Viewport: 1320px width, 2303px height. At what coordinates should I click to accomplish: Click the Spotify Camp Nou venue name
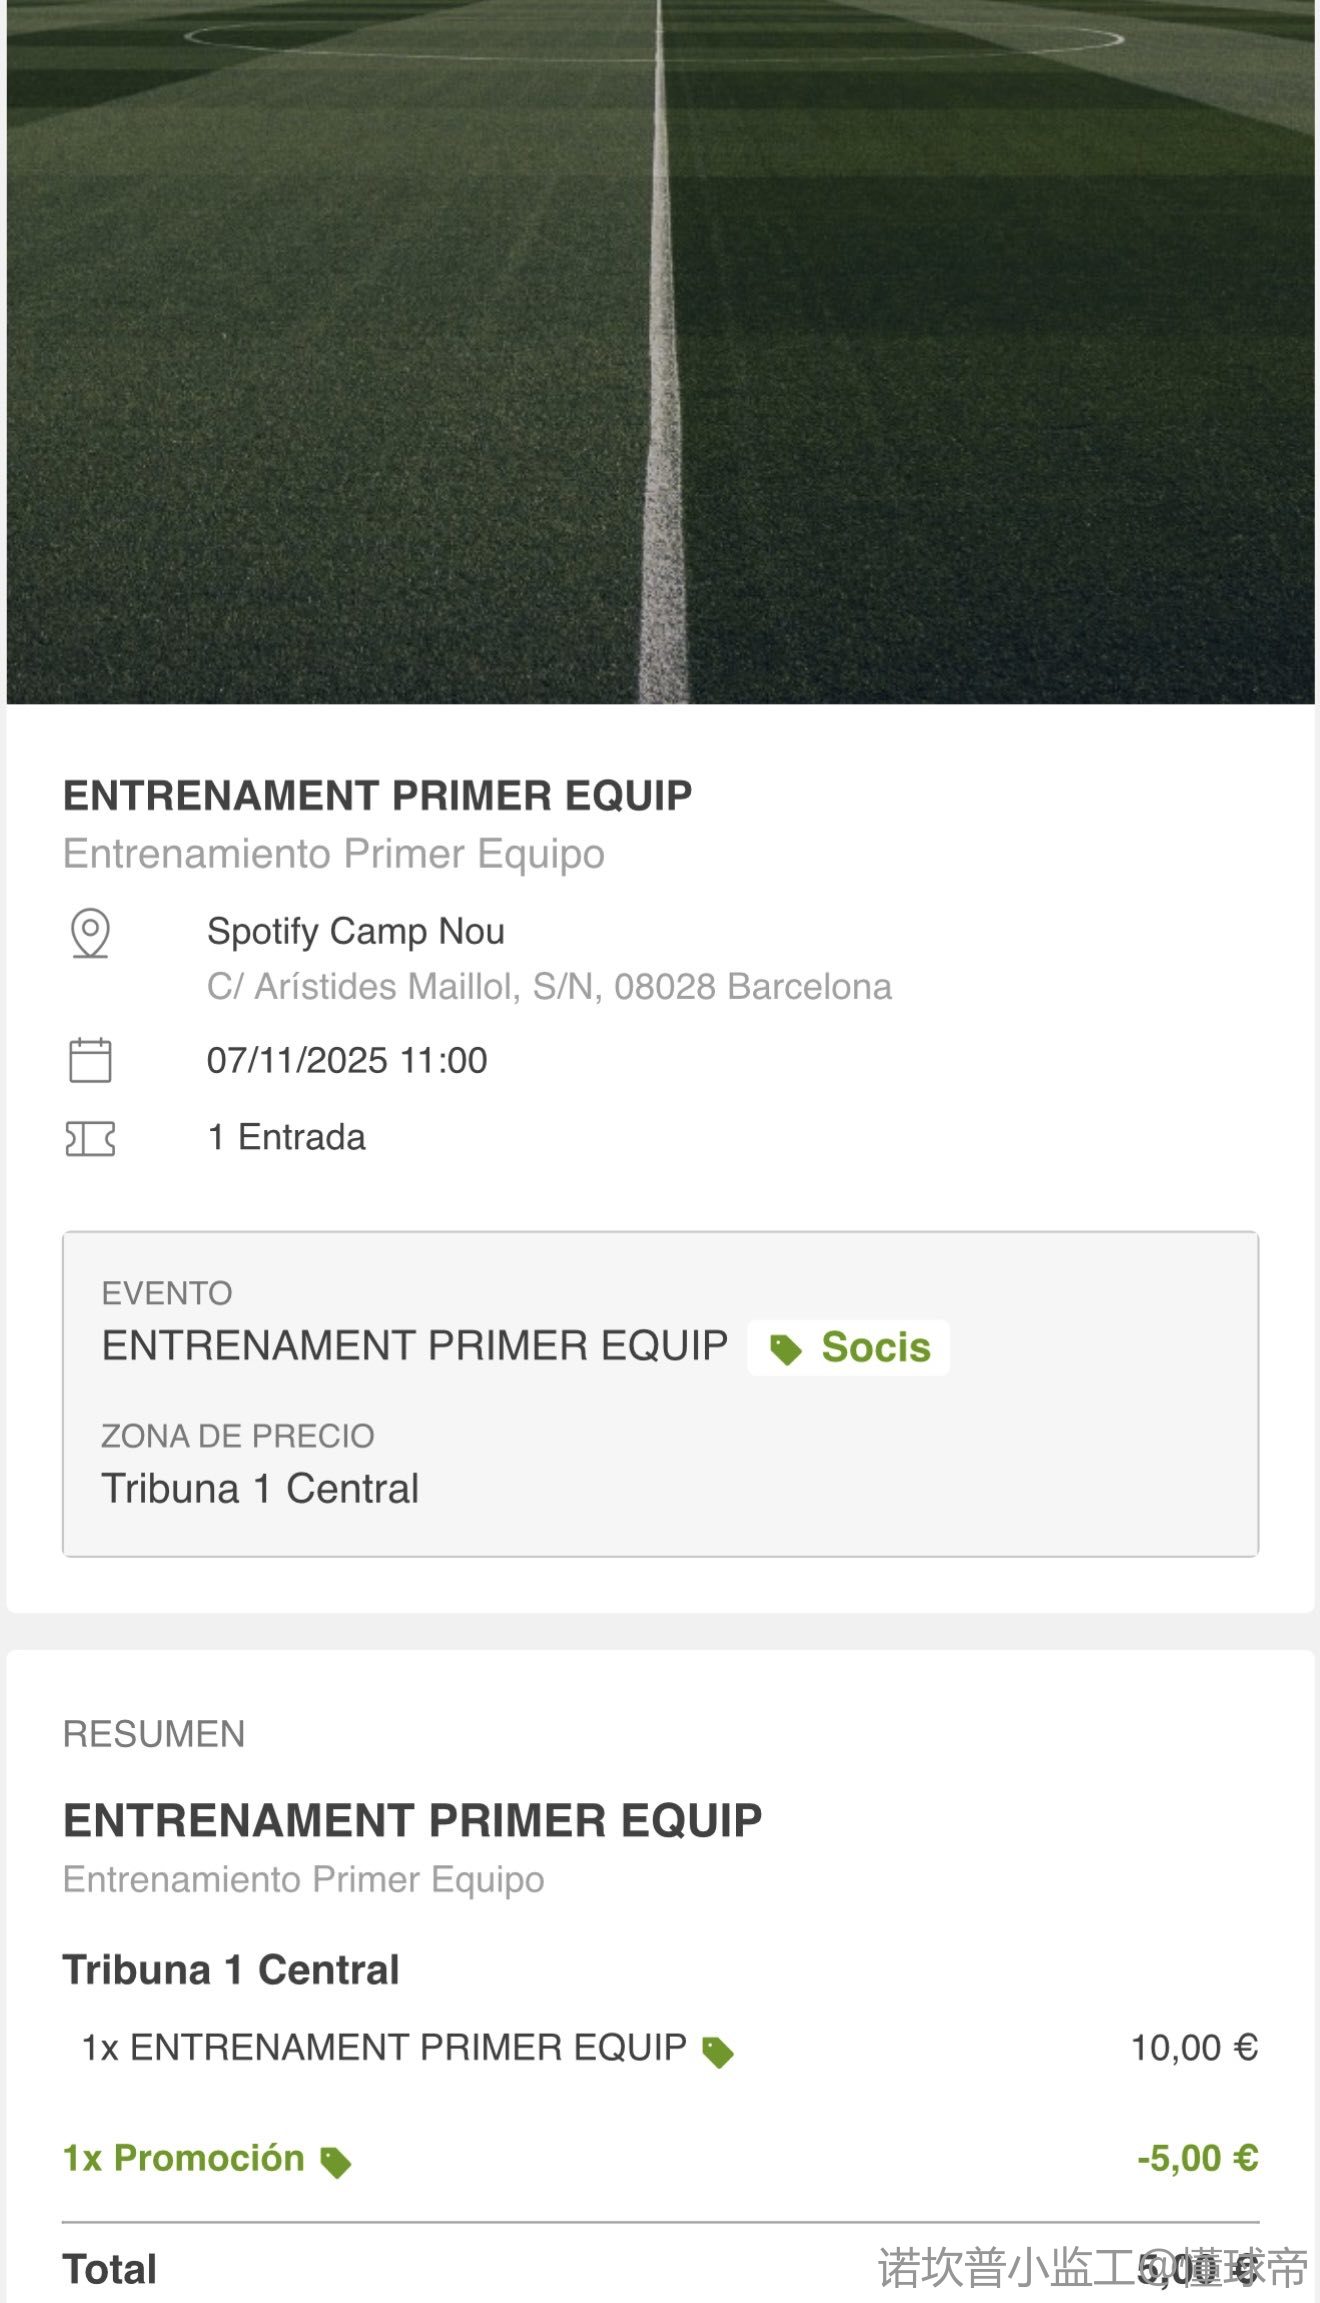point(355,931)
